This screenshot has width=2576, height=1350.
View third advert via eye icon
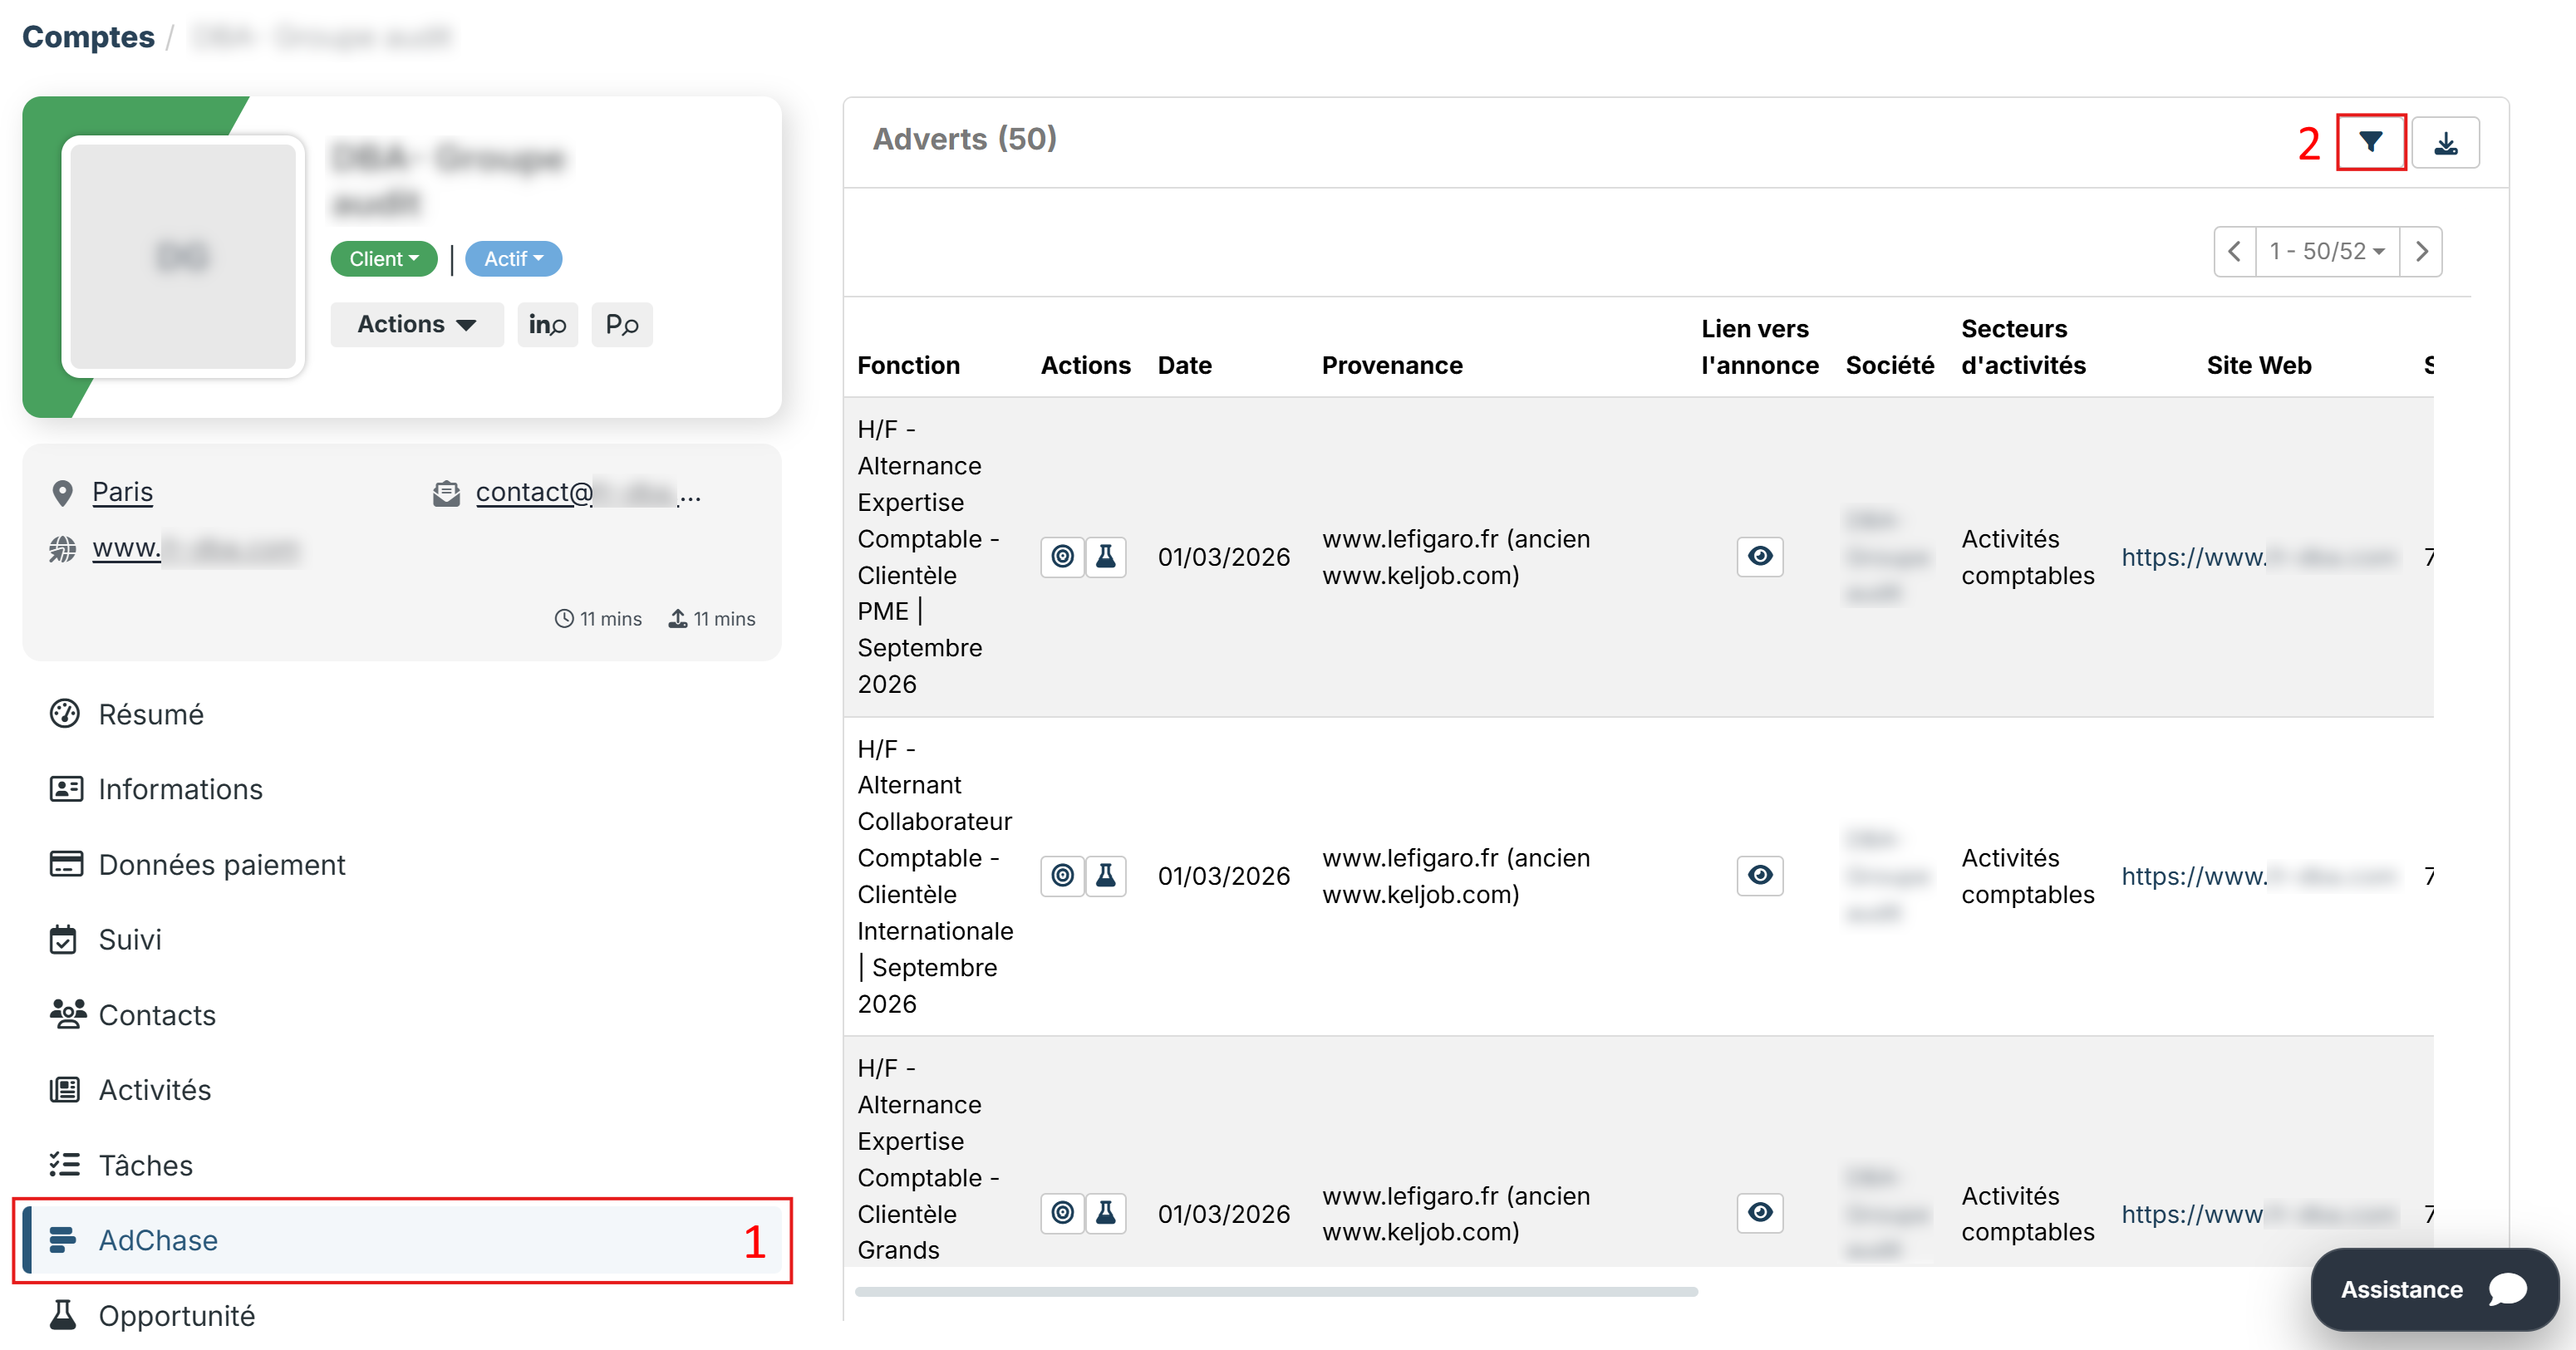1759,1213
